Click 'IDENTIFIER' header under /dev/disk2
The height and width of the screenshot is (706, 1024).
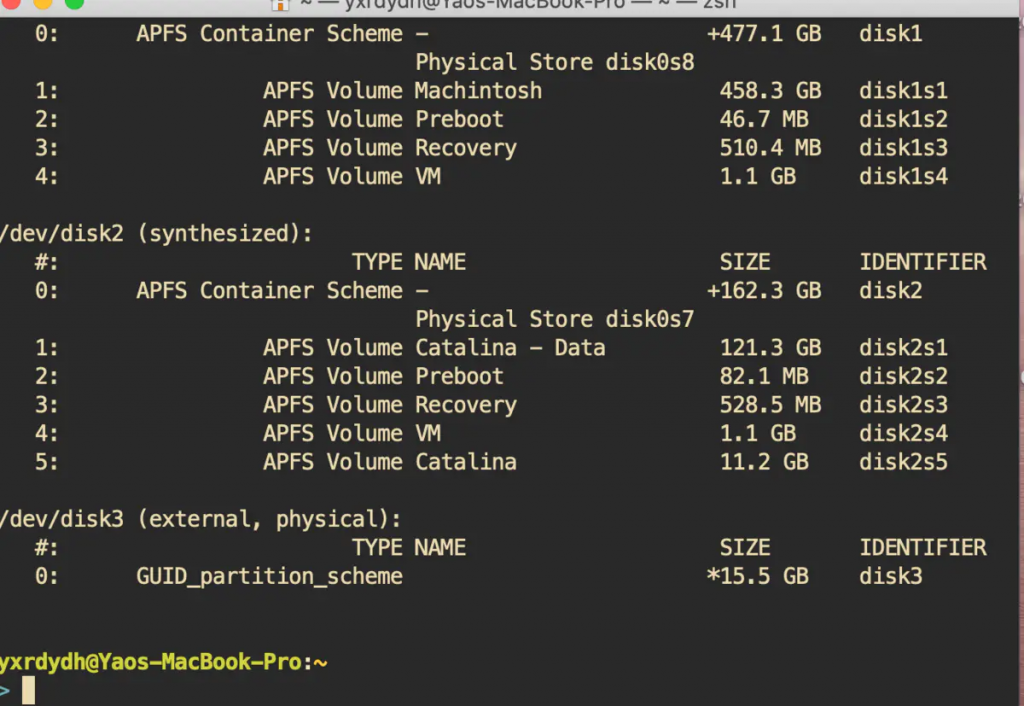tap(923, 263)
